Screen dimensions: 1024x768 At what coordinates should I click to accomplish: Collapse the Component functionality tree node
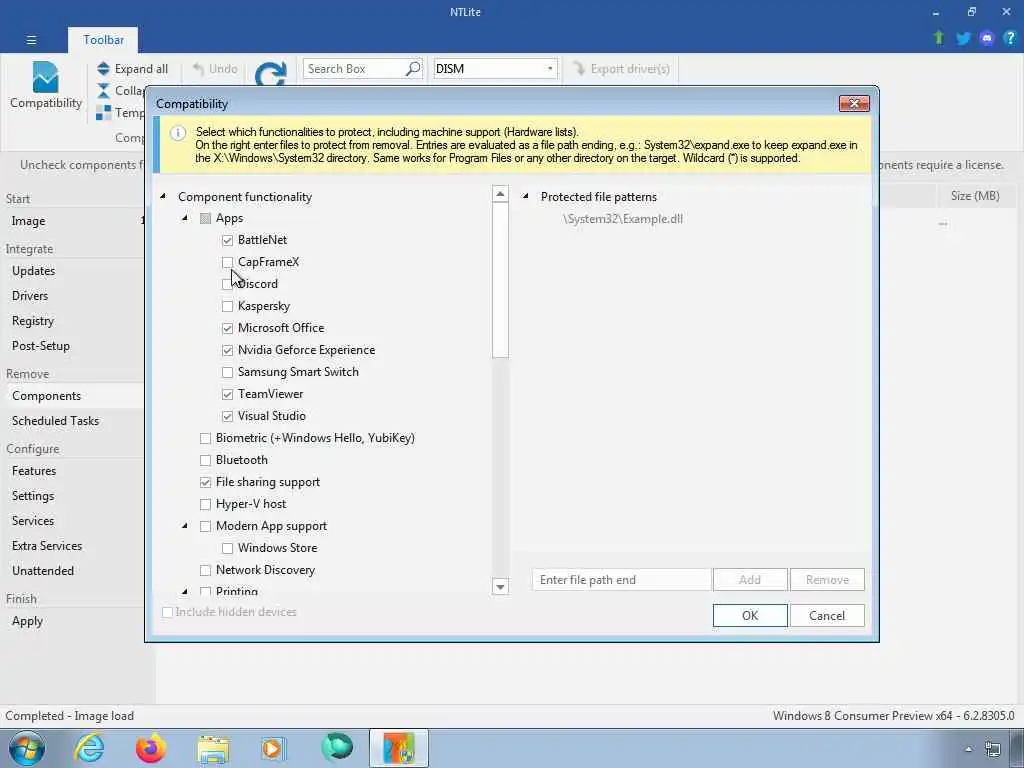pyautogui.click(x=163, y=197)
